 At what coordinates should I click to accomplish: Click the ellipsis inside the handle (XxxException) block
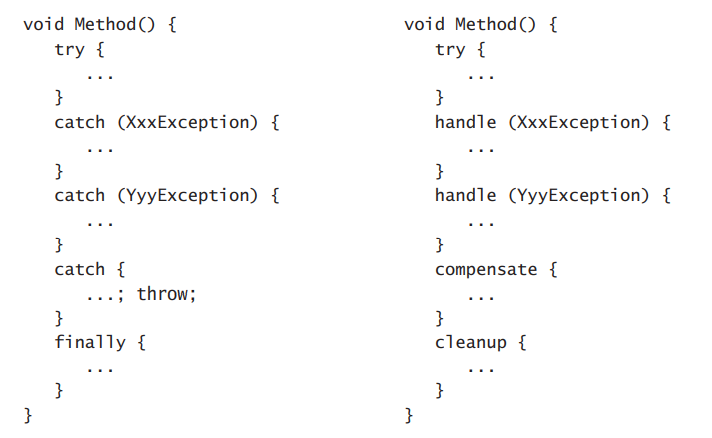click(x=481, y=147)
